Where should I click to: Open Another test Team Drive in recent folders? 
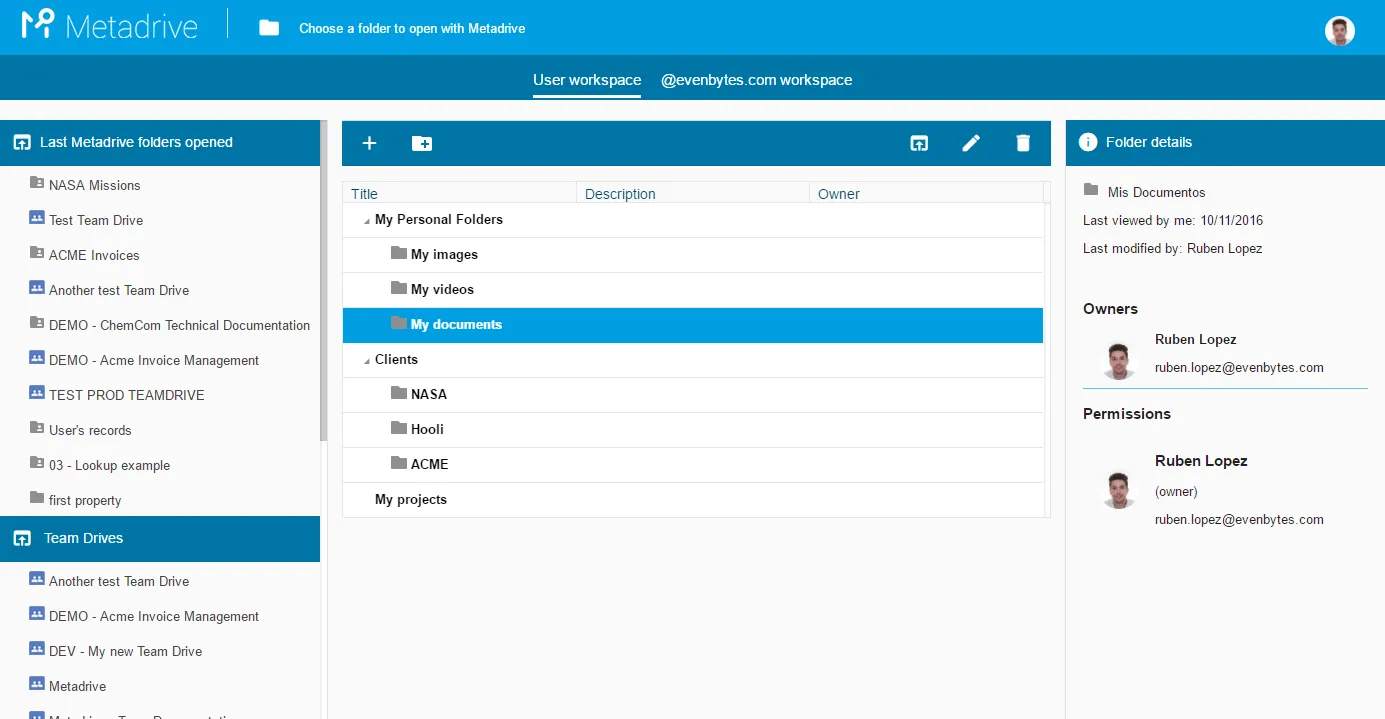coord(119,290)
